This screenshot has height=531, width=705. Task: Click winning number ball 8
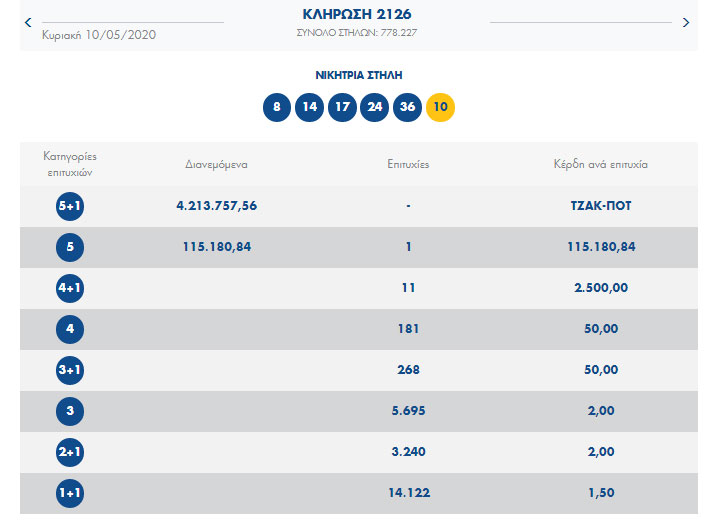point(277,108)
